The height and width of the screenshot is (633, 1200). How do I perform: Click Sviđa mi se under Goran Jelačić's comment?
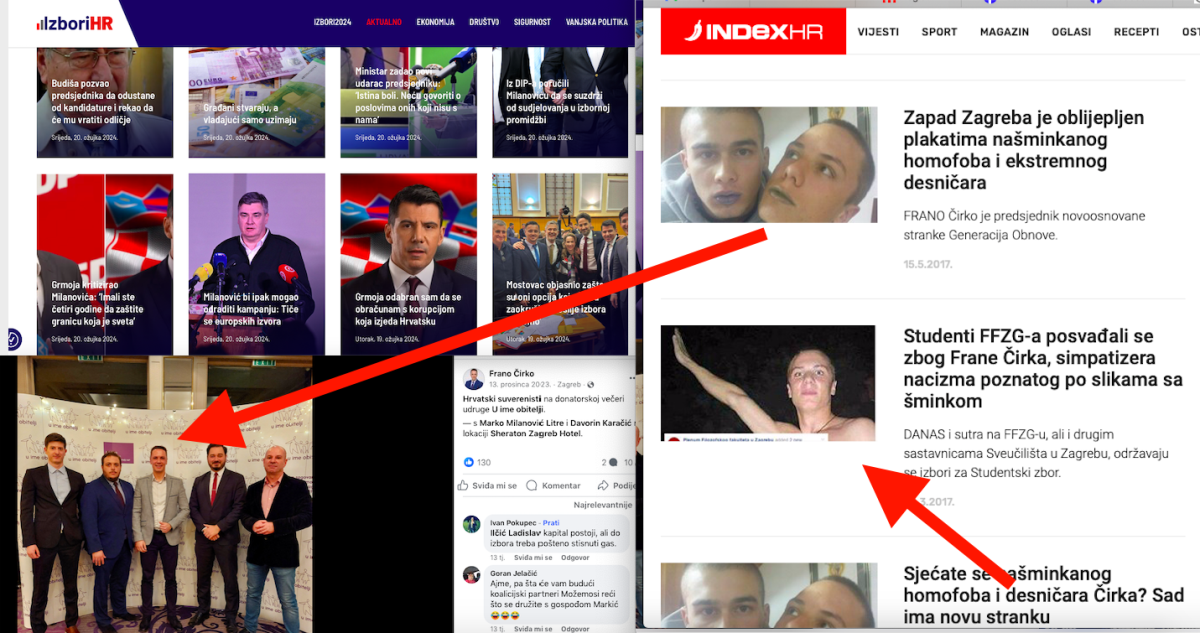click(533, 629)
